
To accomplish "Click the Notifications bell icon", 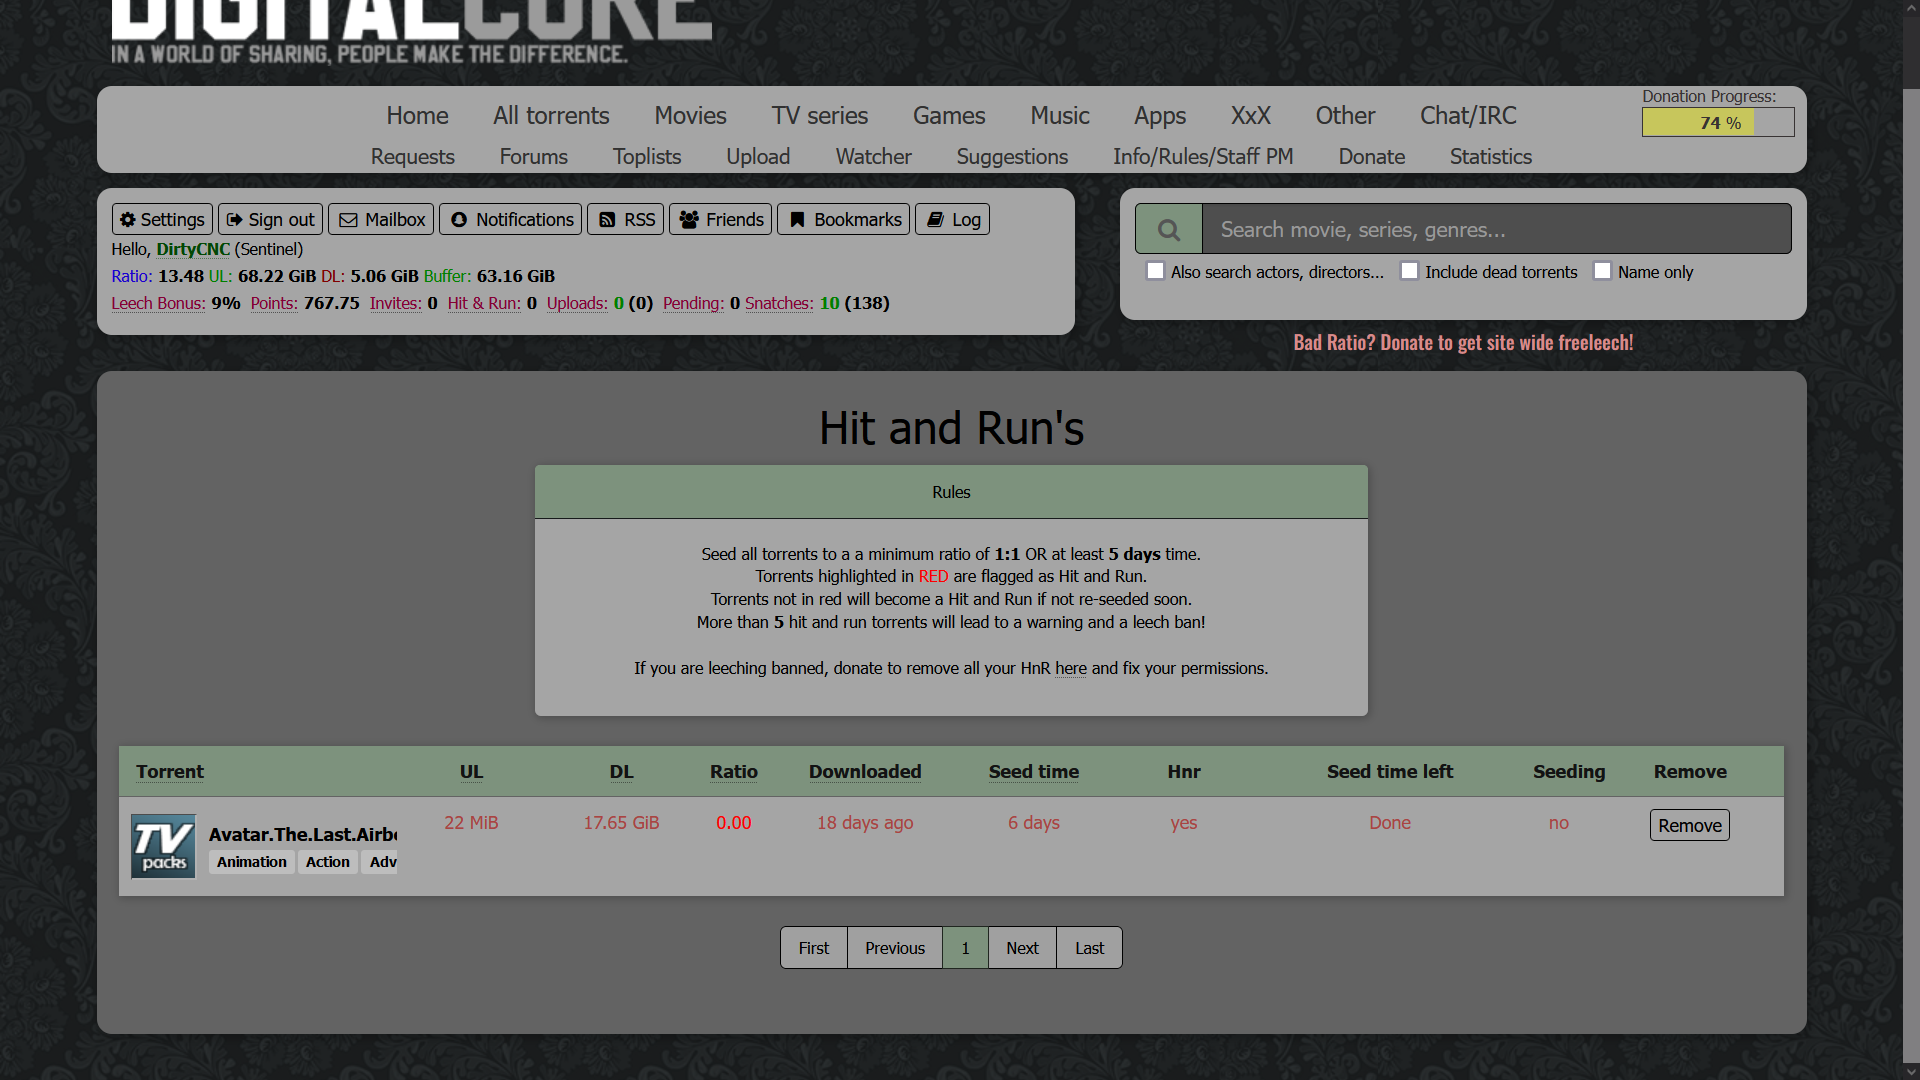I will click(x=459, y=220).
